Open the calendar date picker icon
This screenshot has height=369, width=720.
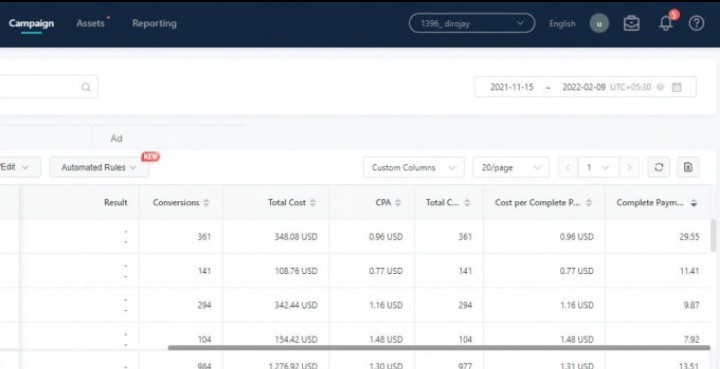click(676, 87)
